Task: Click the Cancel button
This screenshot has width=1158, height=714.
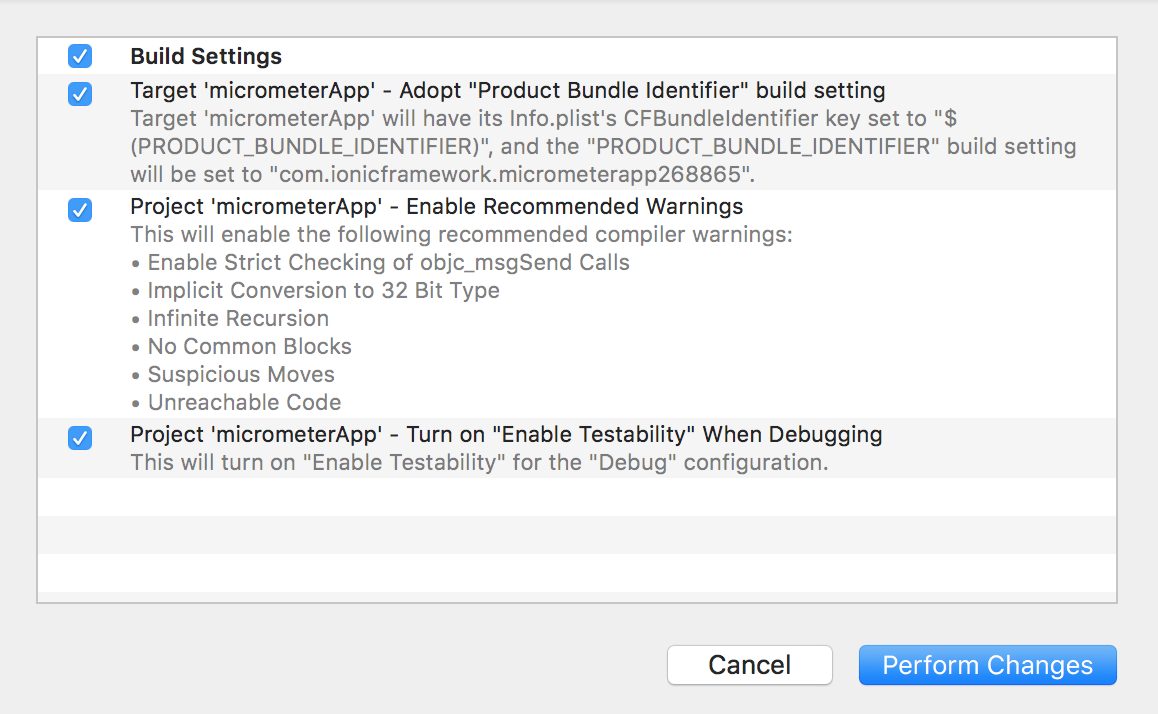Action: tap(749, 665)
